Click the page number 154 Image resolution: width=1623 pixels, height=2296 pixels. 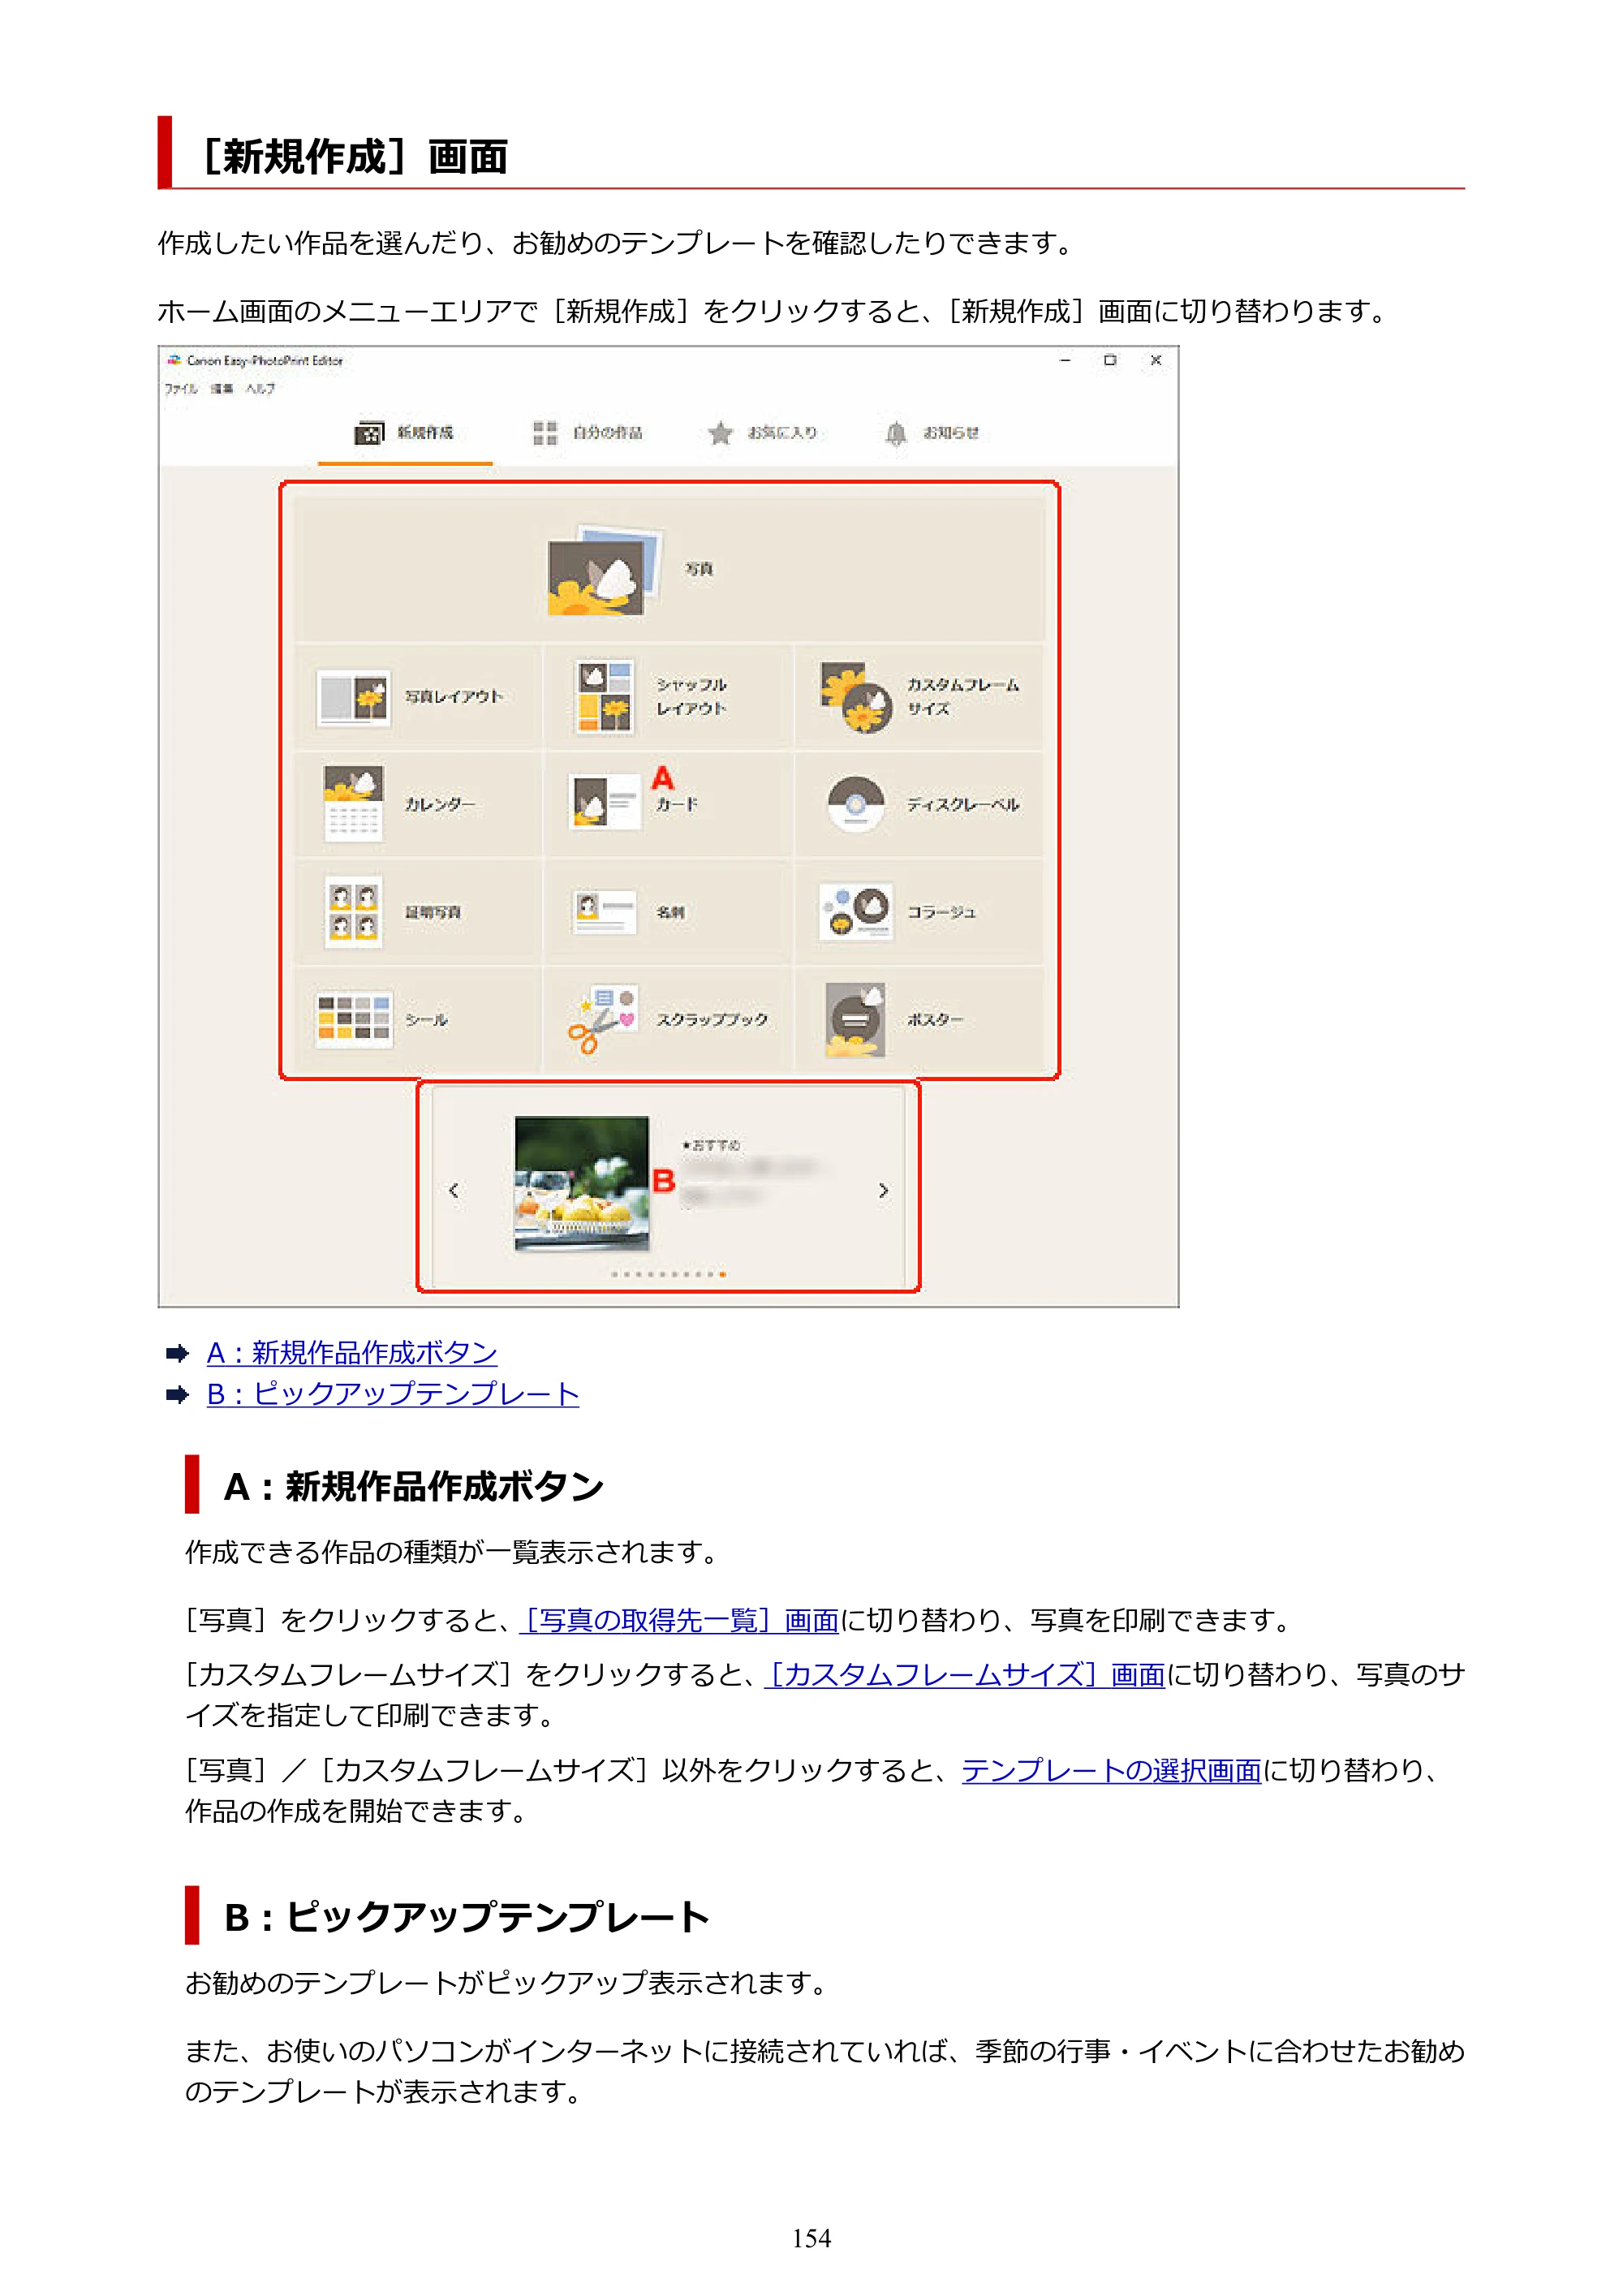[x=811, y=2238]
